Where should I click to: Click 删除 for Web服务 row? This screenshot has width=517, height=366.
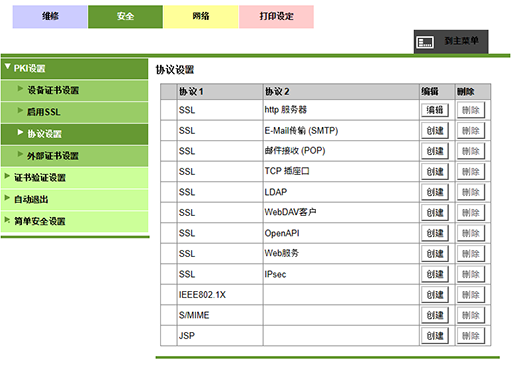(x=470, y=254)
